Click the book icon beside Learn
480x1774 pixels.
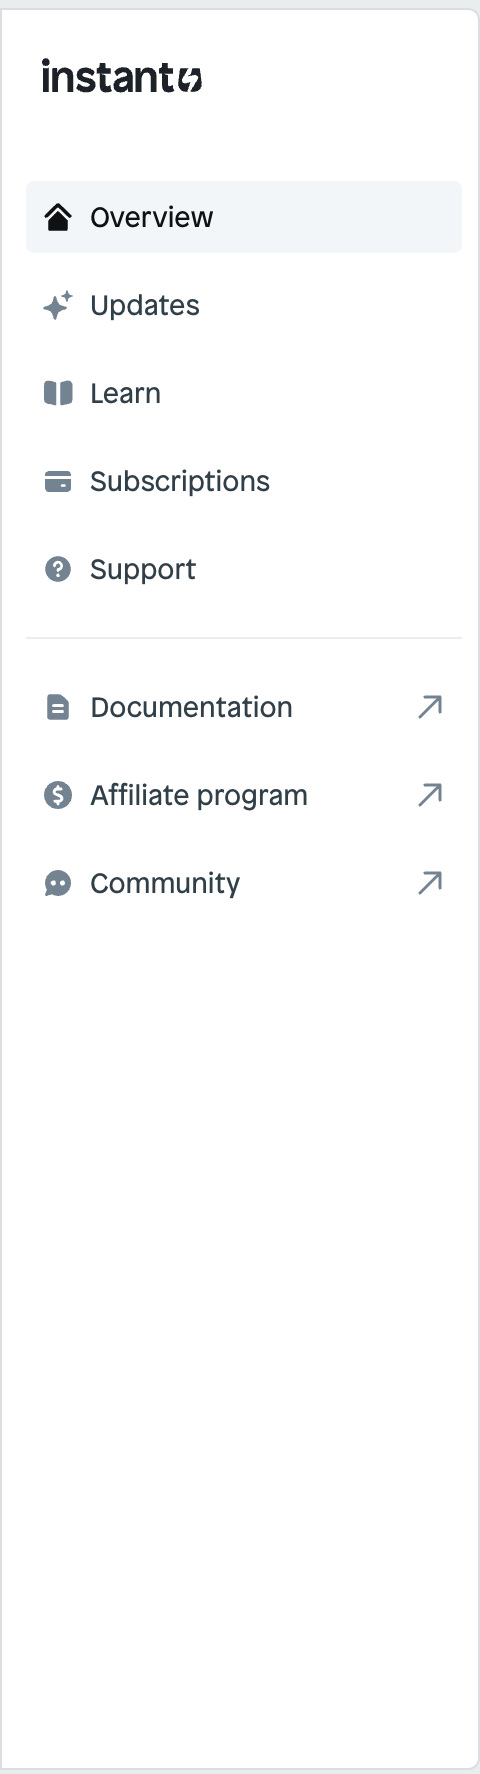[58, 393]
